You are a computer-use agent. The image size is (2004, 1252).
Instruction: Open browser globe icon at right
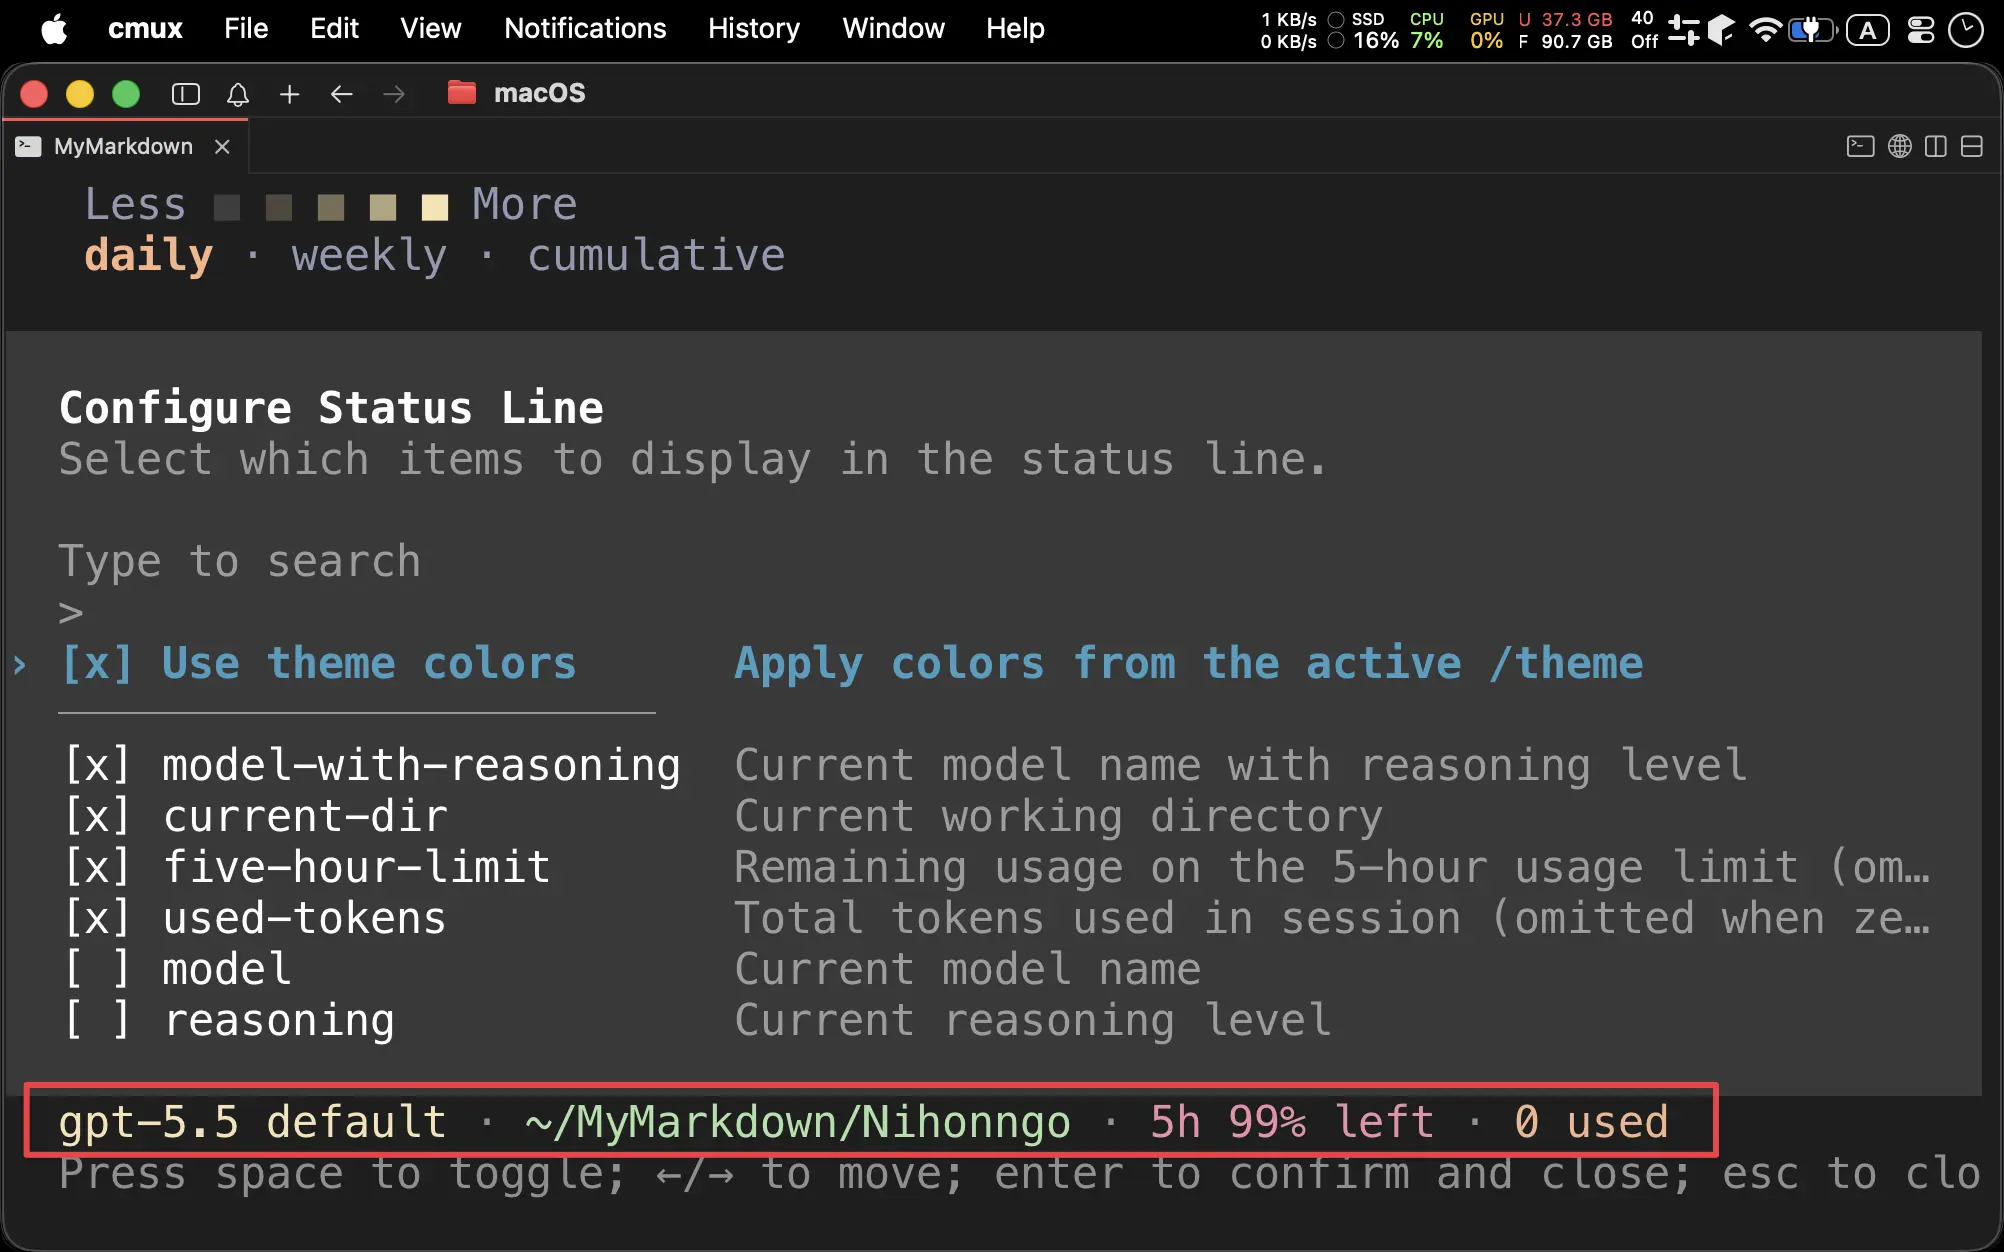tap(1900, 147)
